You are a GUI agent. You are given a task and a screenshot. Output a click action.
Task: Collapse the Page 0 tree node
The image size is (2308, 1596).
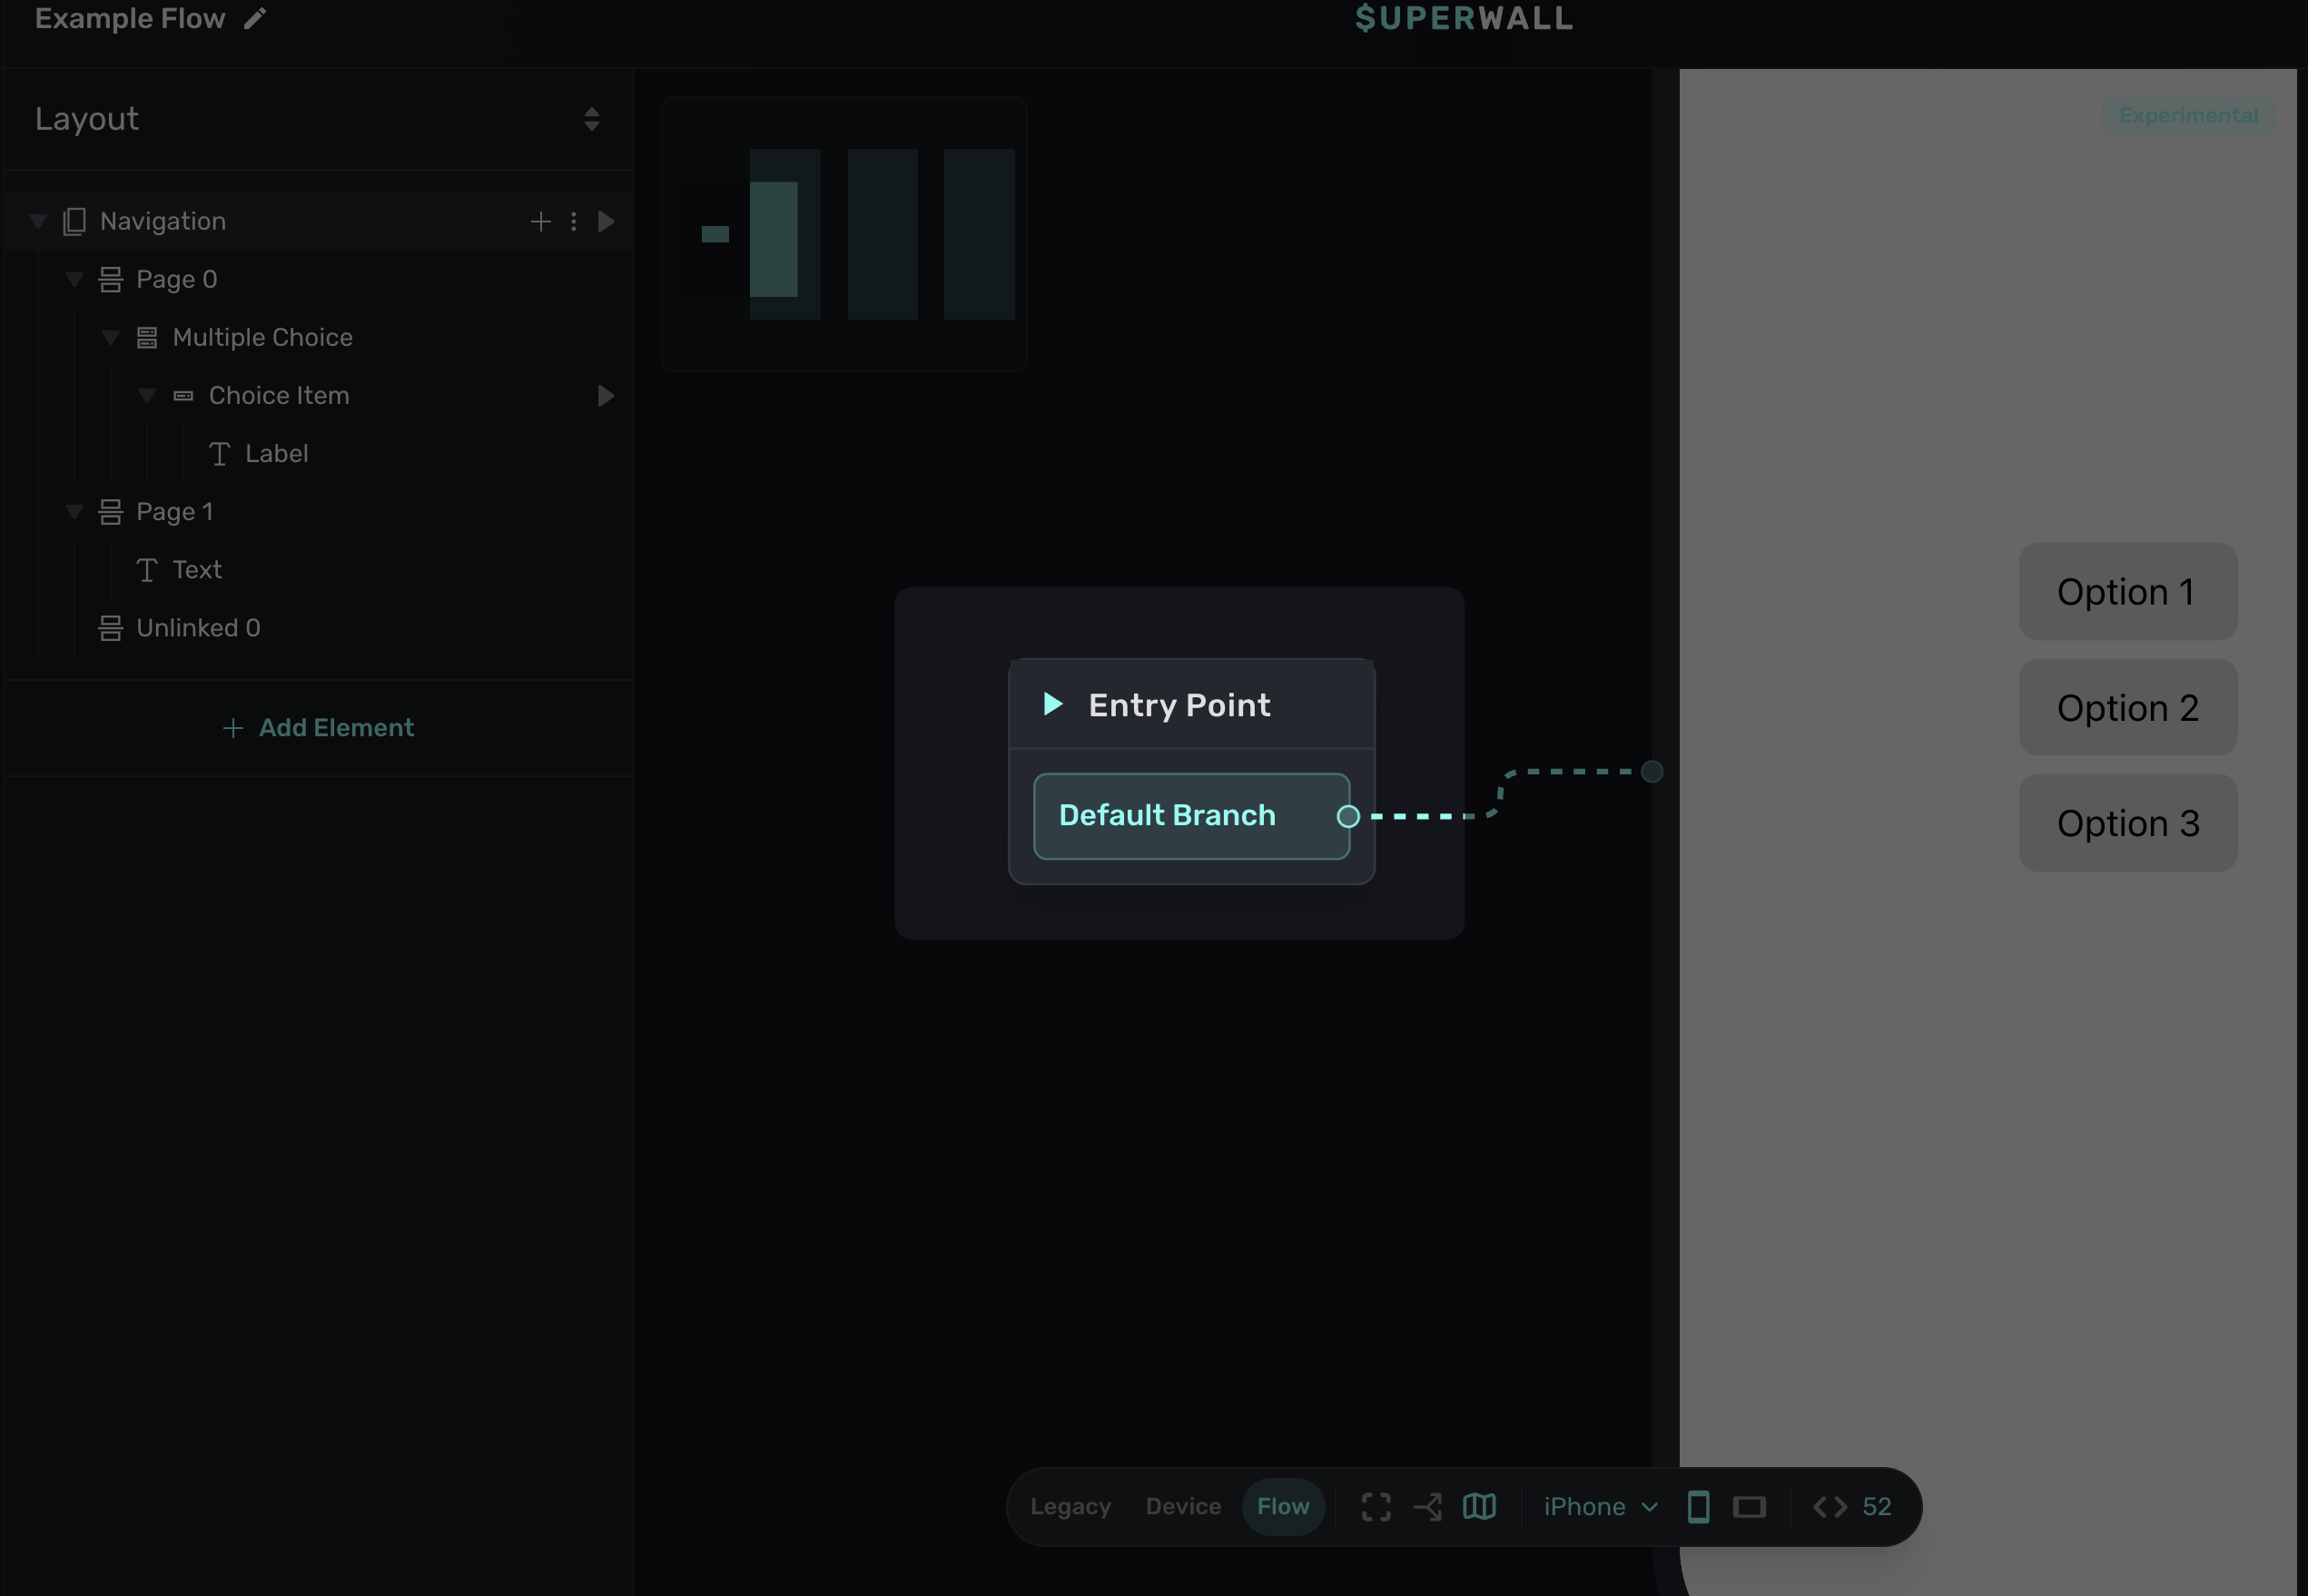tap(74, 279)
